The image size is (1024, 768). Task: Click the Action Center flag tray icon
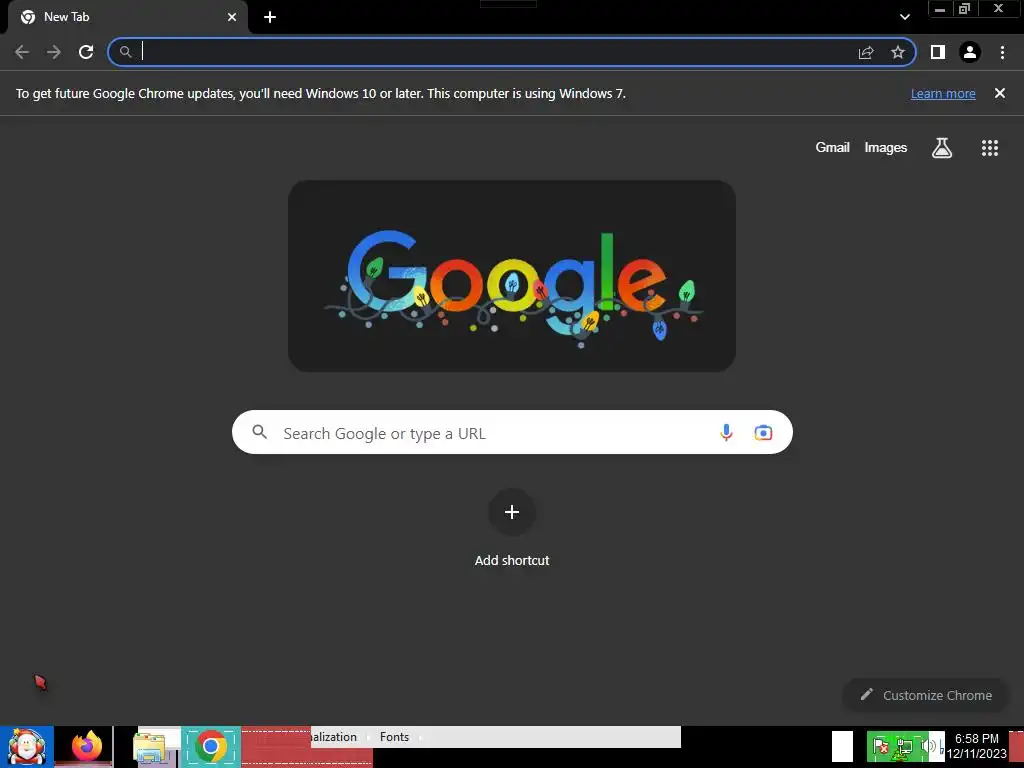click(x=880, y=746)
